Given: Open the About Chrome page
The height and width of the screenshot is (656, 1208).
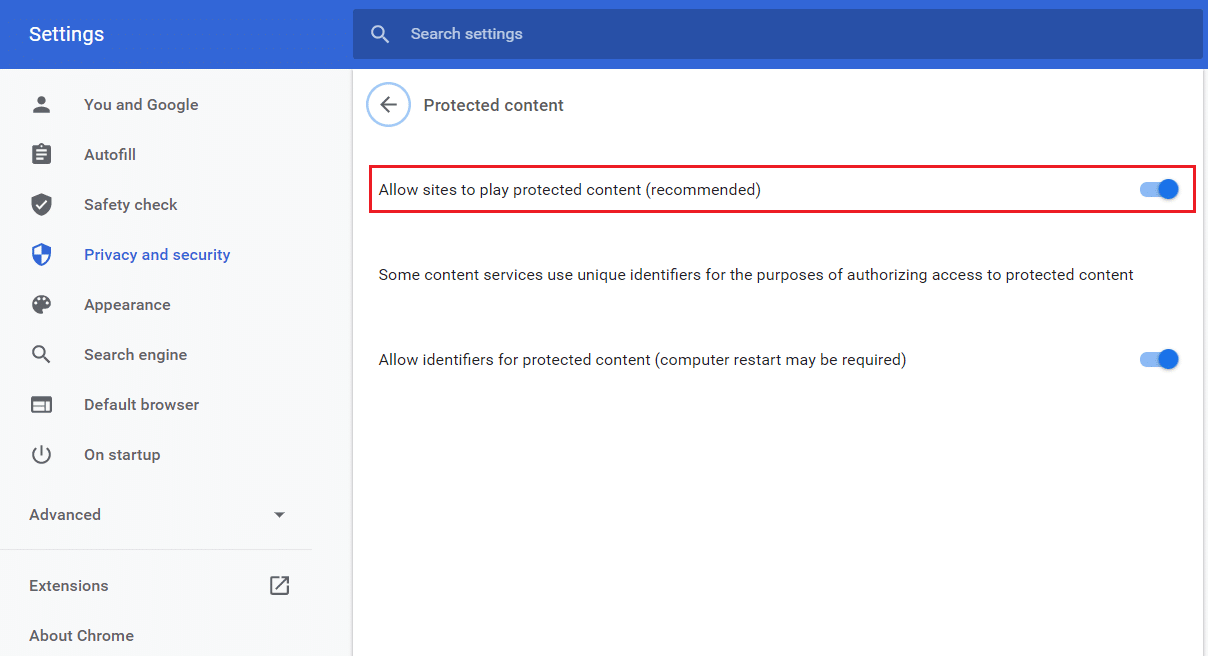Looking at the screenshot, I should (81, 635).
